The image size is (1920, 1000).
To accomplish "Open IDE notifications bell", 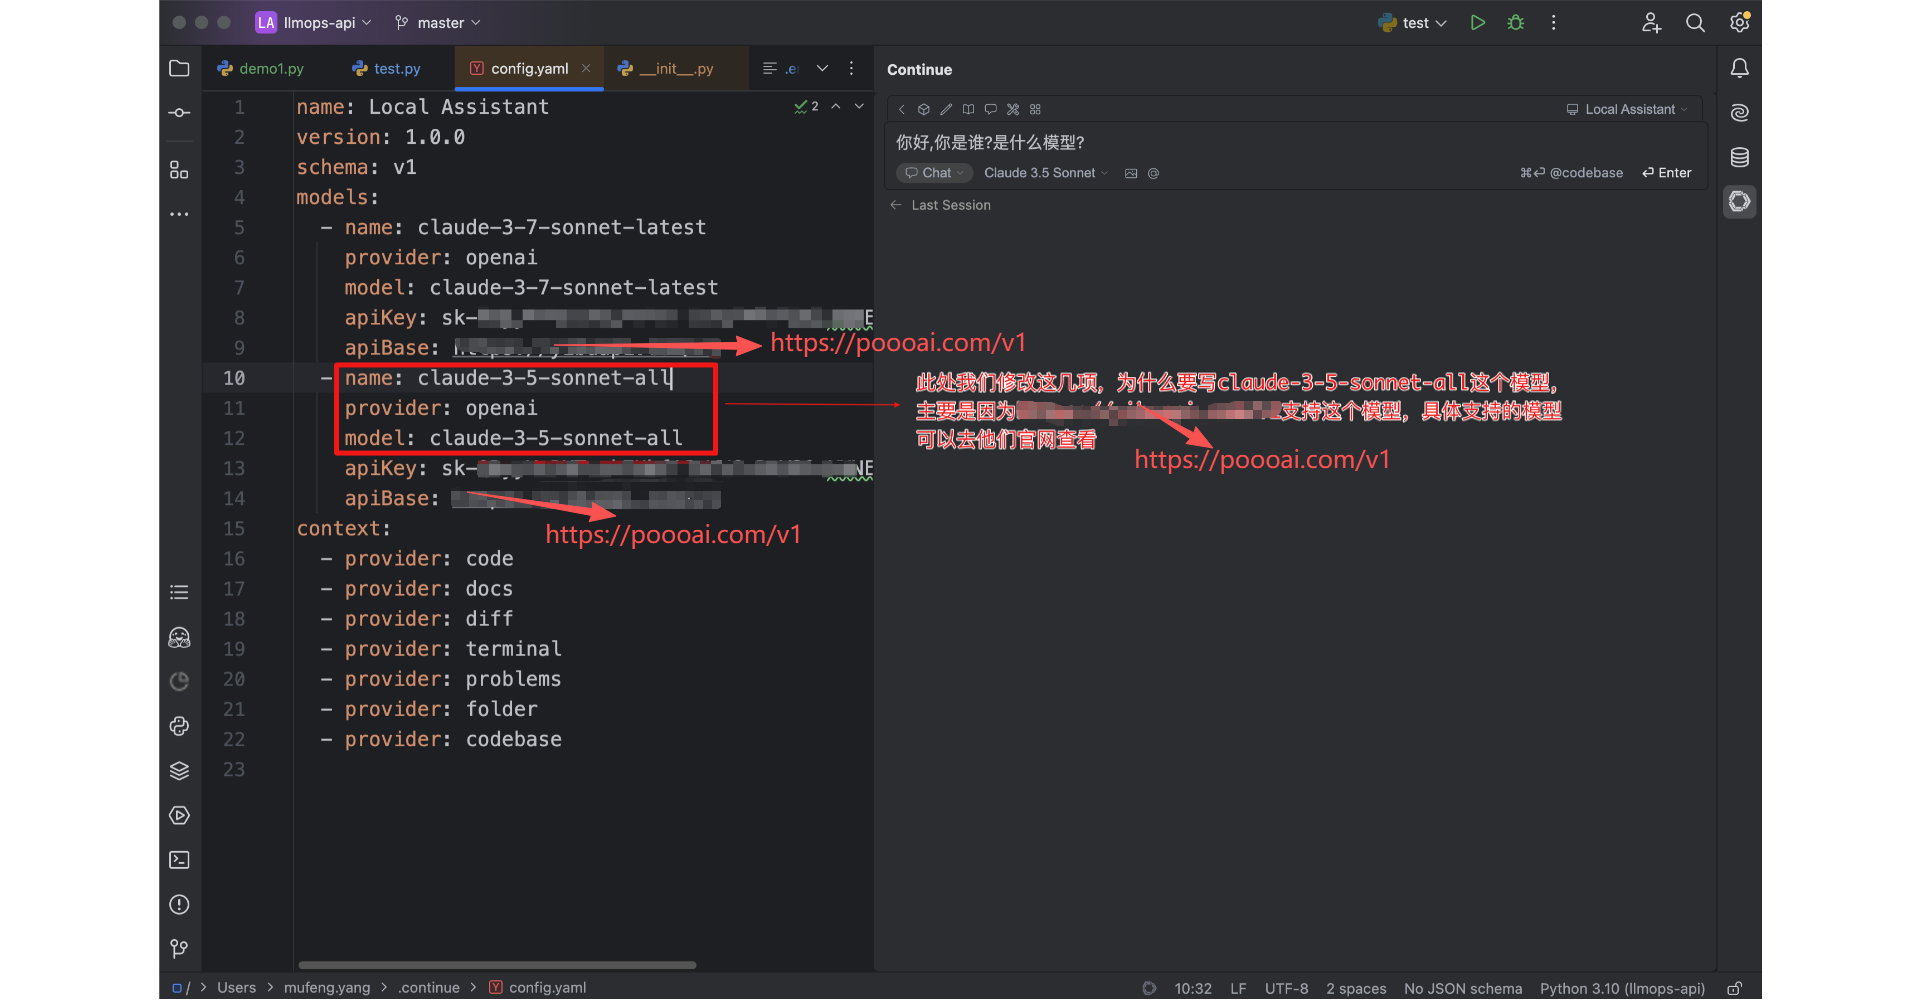I will point(1739,68).
